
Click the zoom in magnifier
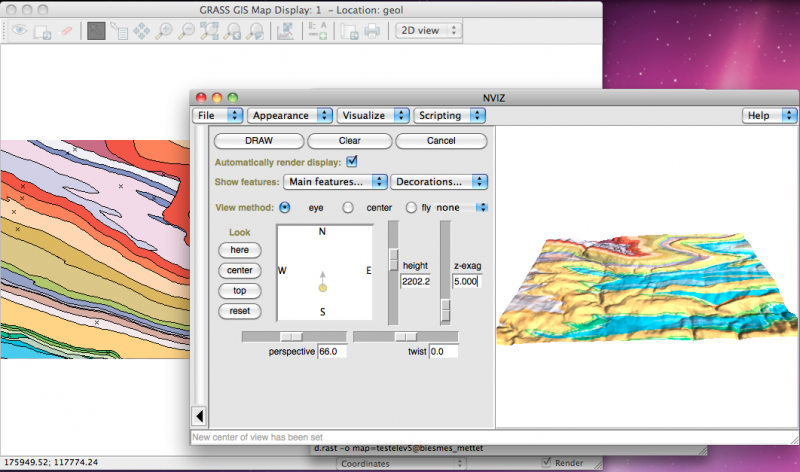(164, 31)
